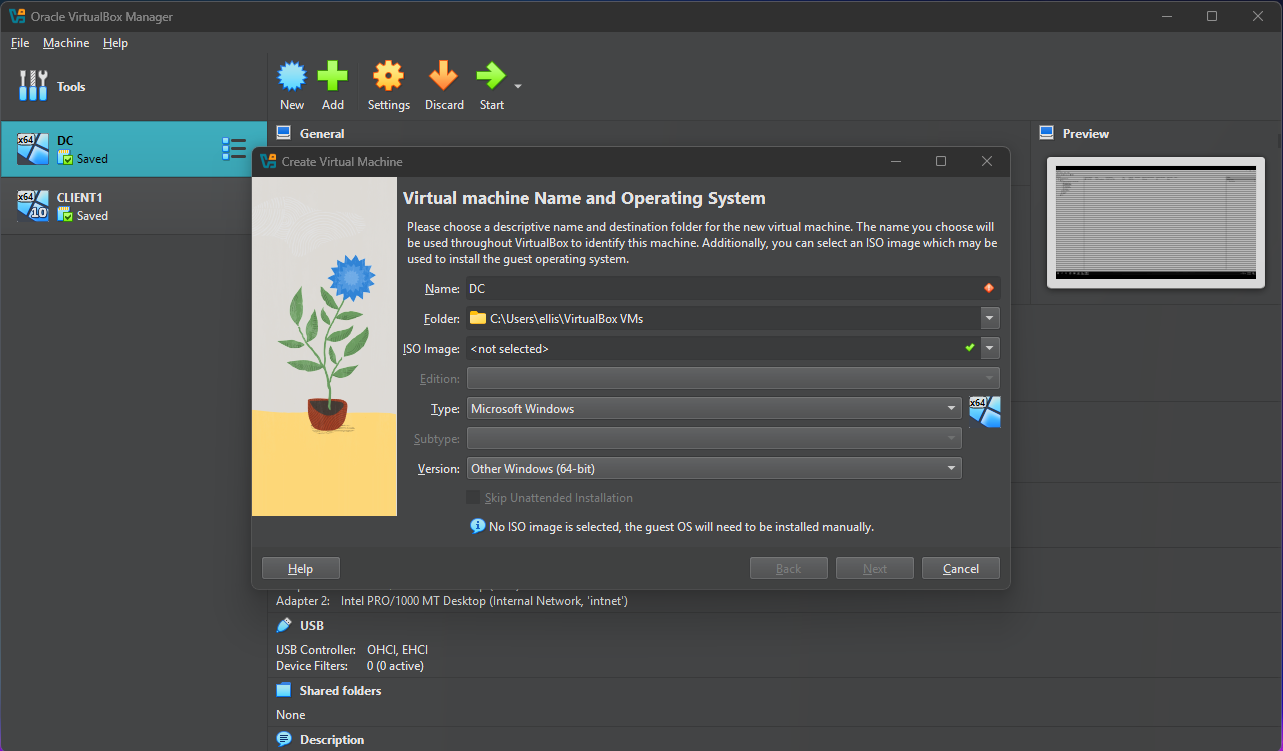Open the Version dropdown Other Windows (64-bit)

(x=714, y=468)
